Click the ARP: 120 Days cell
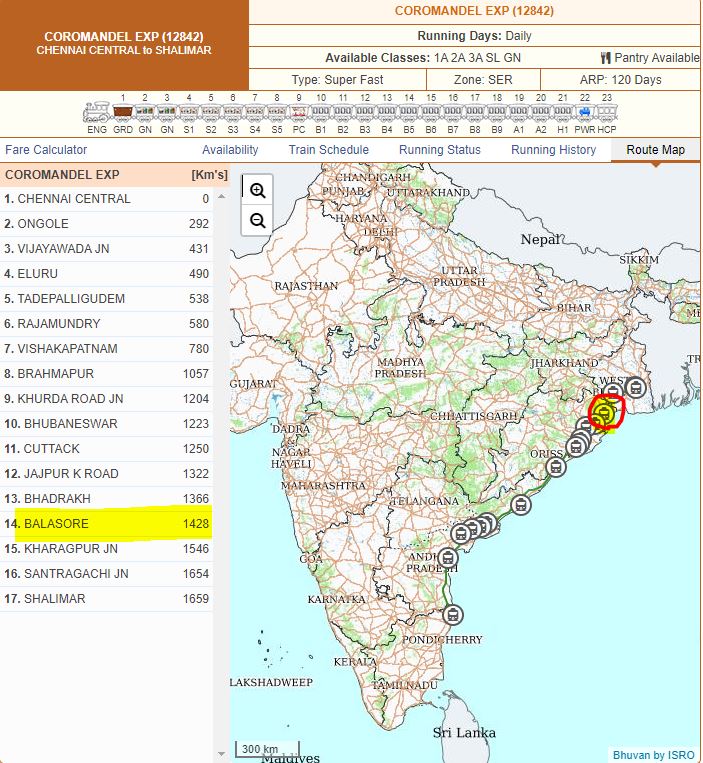The width and height of the screenshot is (703, 763). 620,80
